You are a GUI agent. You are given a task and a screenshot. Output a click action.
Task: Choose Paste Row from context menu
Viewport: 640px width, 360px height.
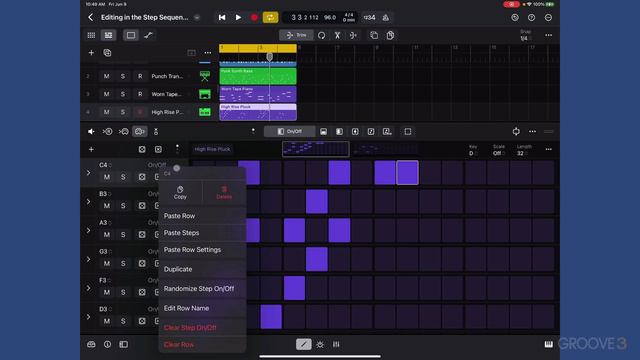(x=202, y=216)
